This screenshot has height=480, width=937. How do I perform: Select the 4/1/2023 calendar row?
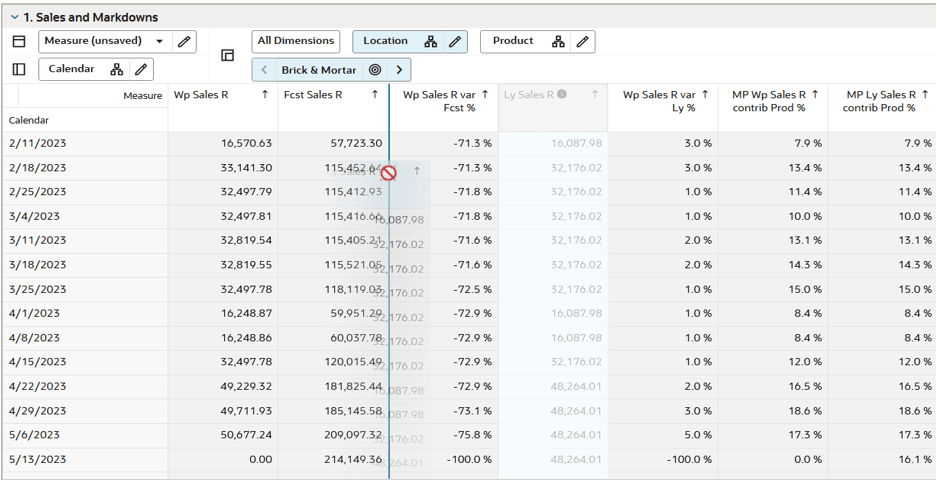tap(85, 313)
